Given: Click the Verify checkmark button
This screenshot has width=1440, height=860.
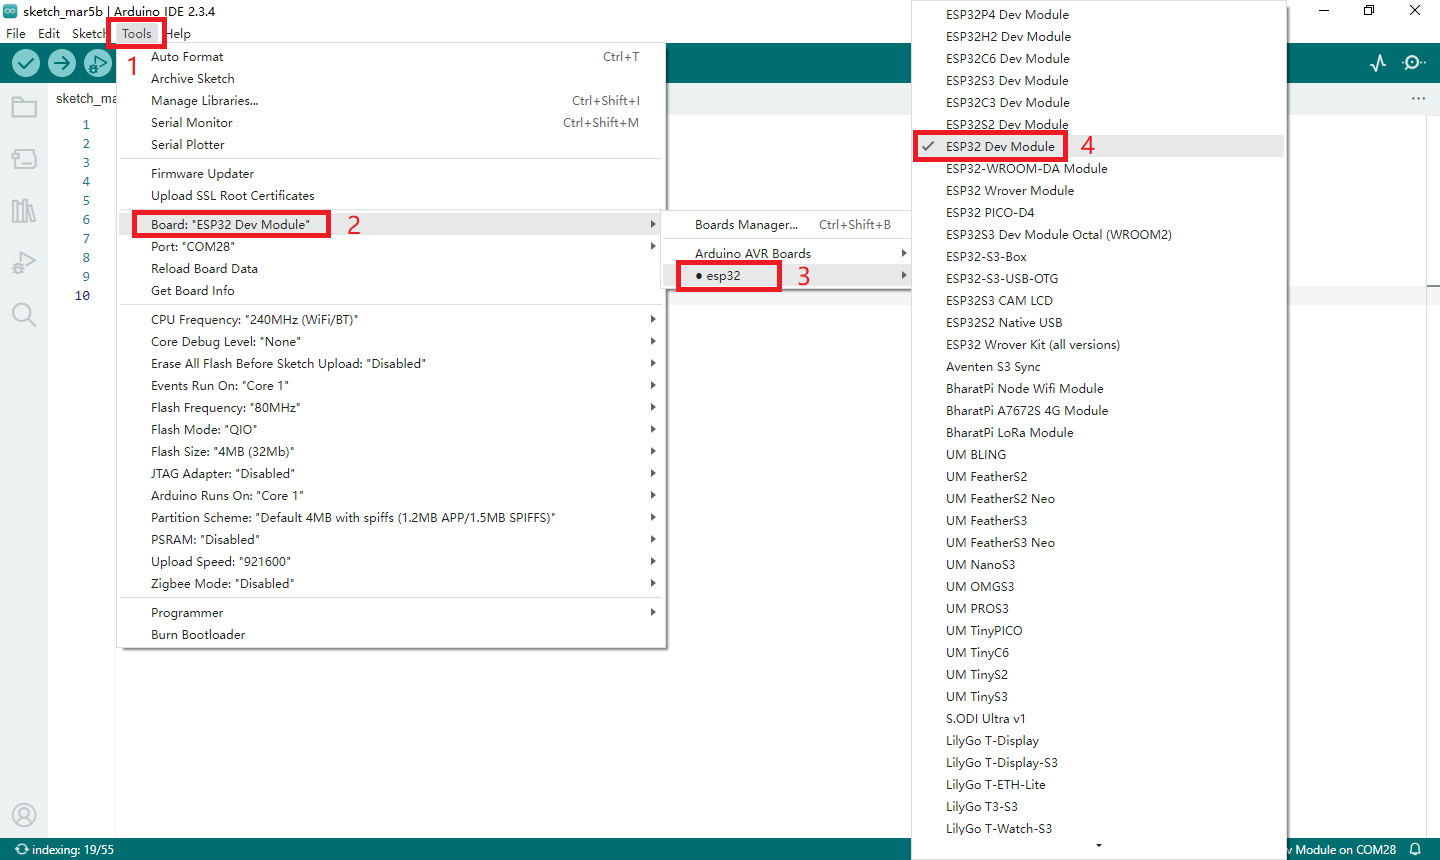Looking at the screenshot, I should click(26, 63).
